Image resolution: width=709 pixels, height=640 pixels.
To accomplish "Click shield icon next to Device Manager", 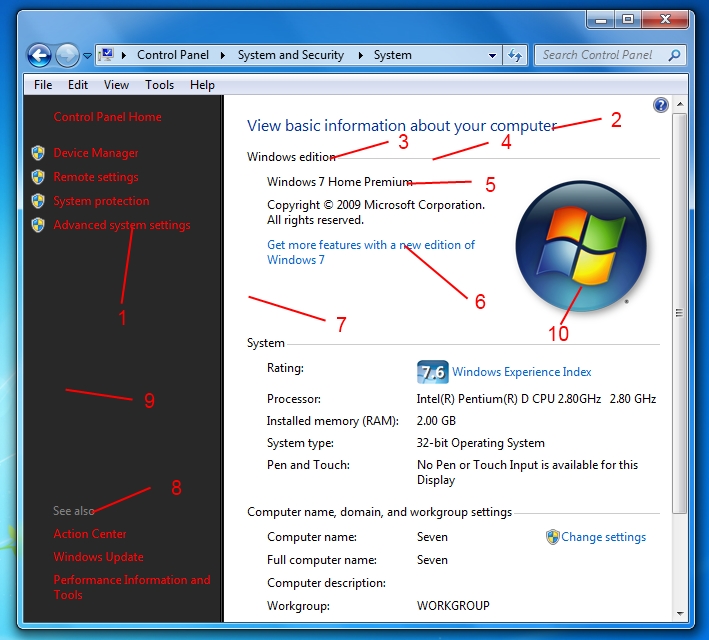I will click(x=38, y=153).
